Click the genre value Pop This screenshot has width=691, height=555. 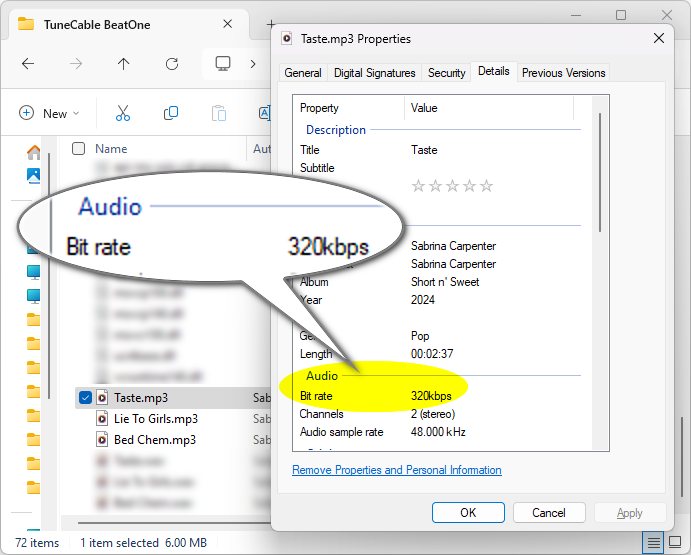pos(420,336)
